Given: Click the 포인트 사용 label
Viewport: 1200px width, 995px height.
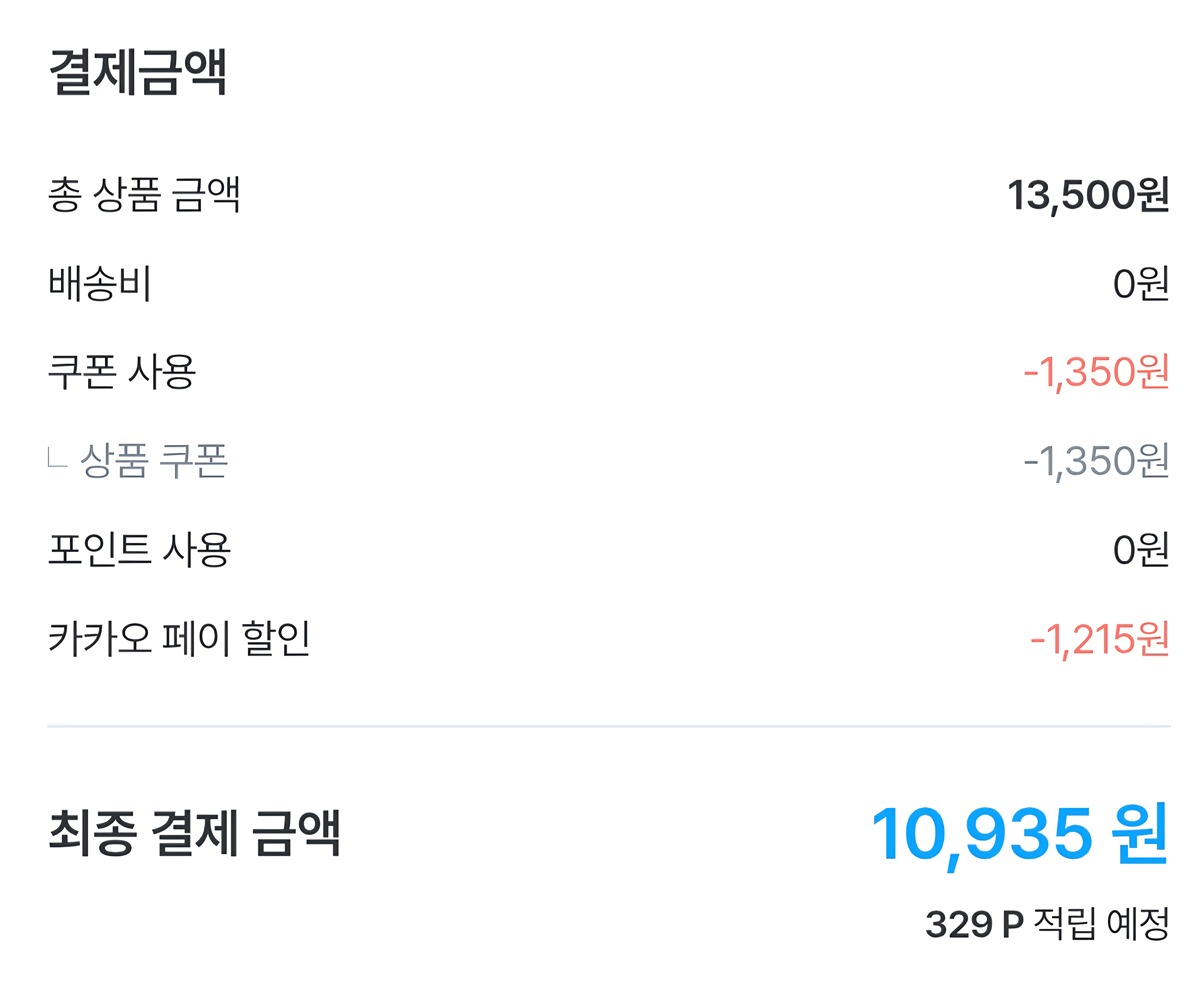Looking at the screenshot, I should click(139, 549).
